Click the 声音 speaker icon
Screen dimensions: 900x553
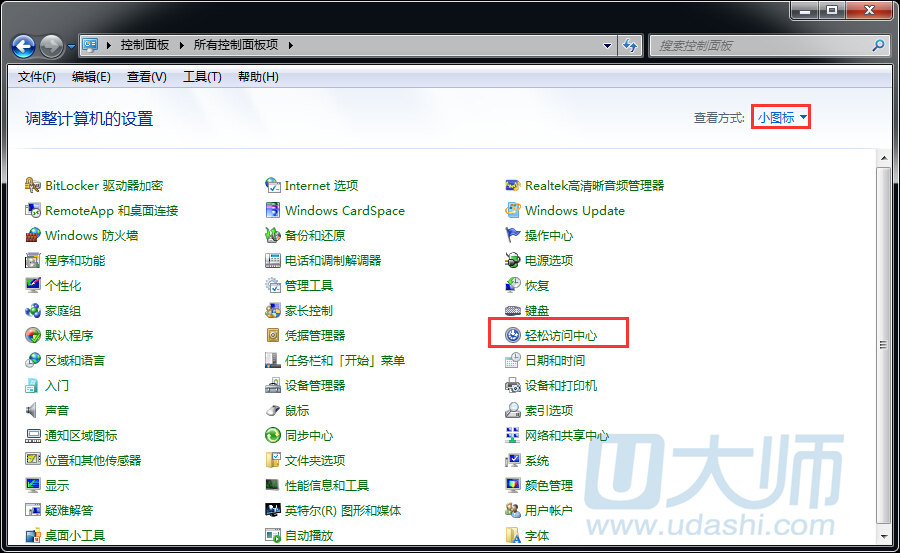click(33, 410)
